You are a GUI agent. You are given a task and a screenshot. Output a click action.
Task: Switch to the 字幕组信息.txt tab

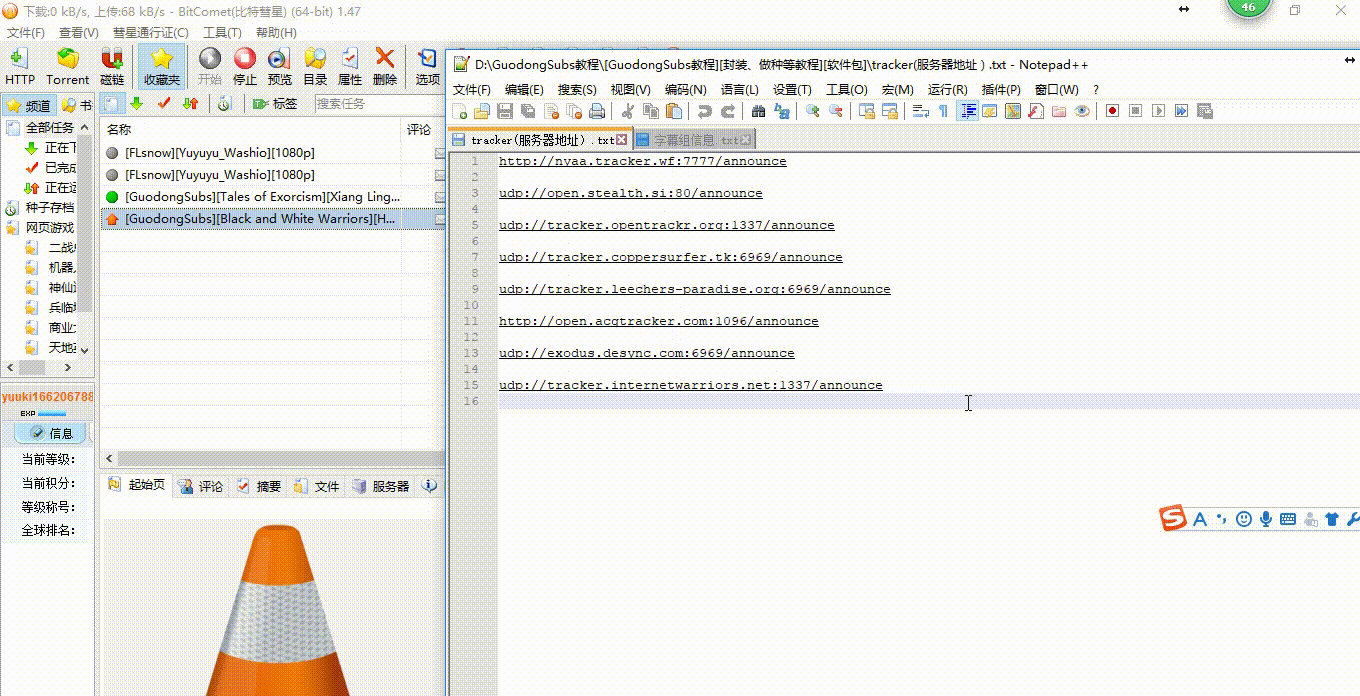click(693, 140)
